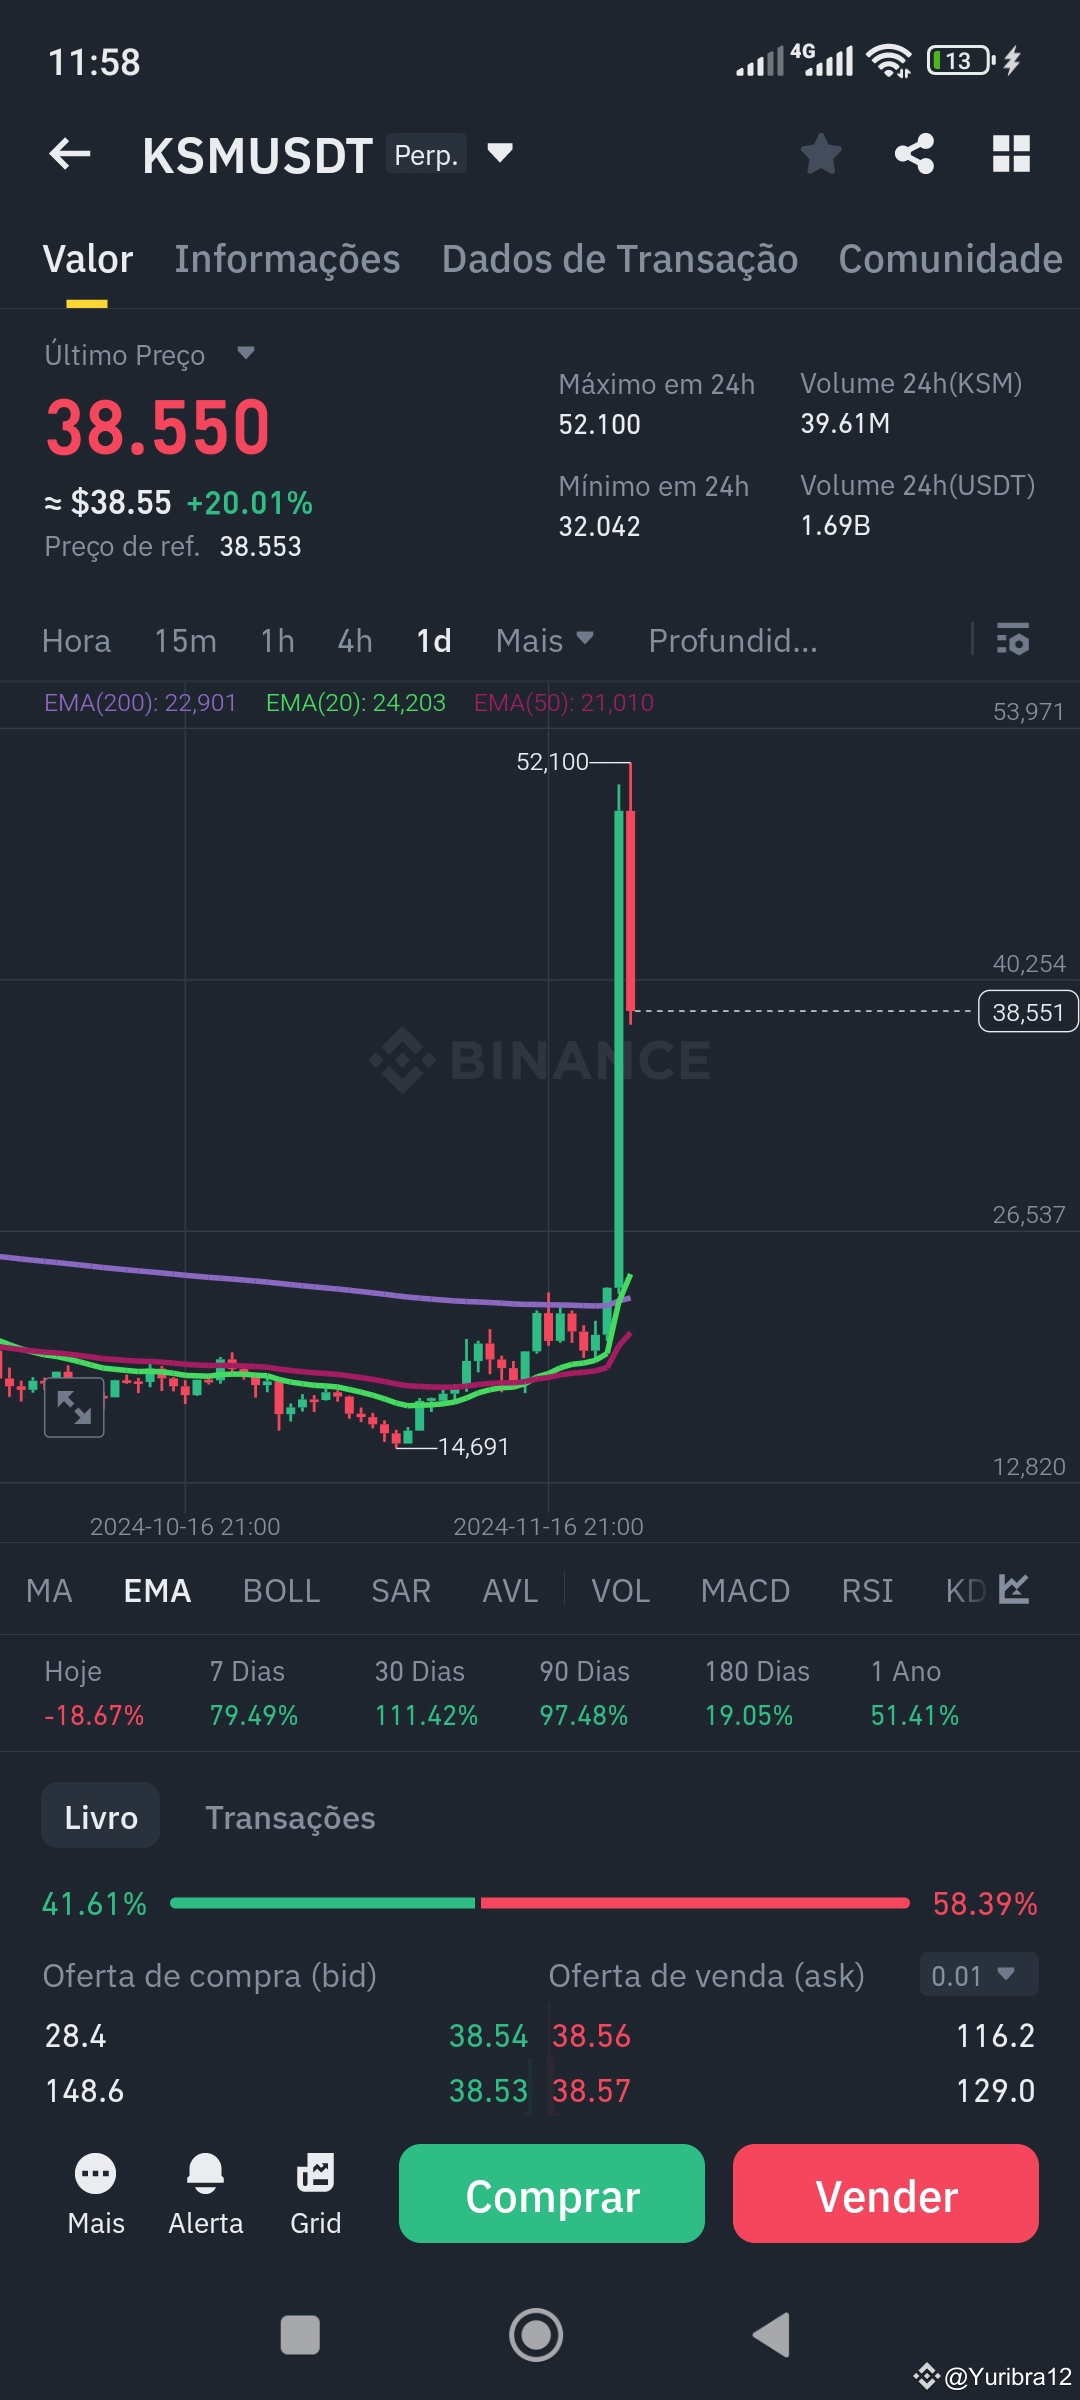Tap the back arrow icon
The image size is (1080, 2400).
(x=70, y=154)
